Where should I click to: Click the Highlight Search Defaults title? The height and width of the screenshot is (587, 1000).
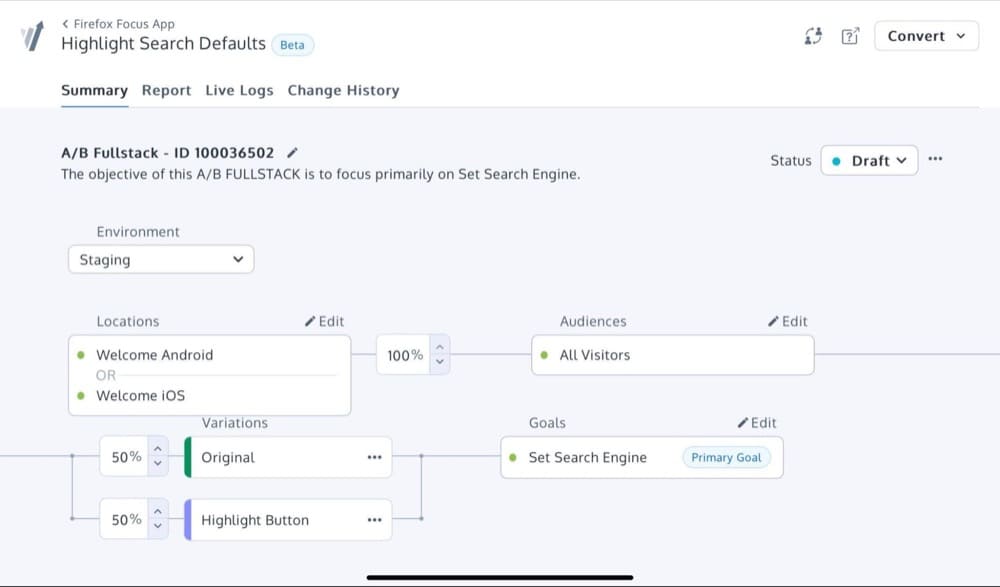point(163,43)
